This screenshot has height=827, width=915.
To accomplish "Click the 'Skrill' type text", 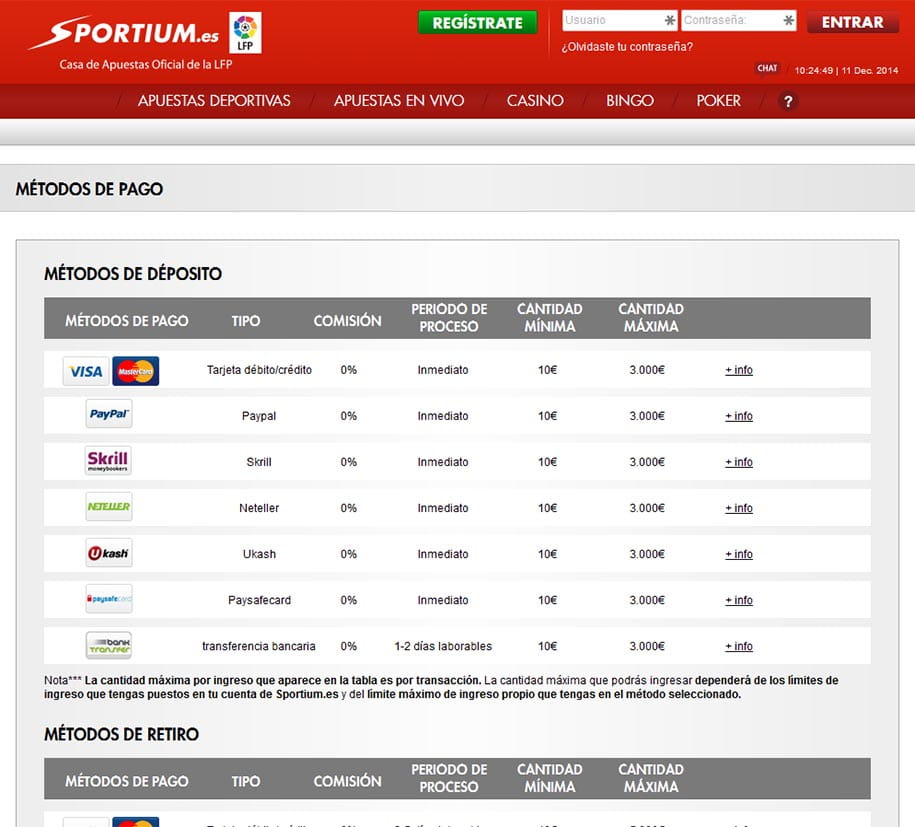I will (259, 462).
